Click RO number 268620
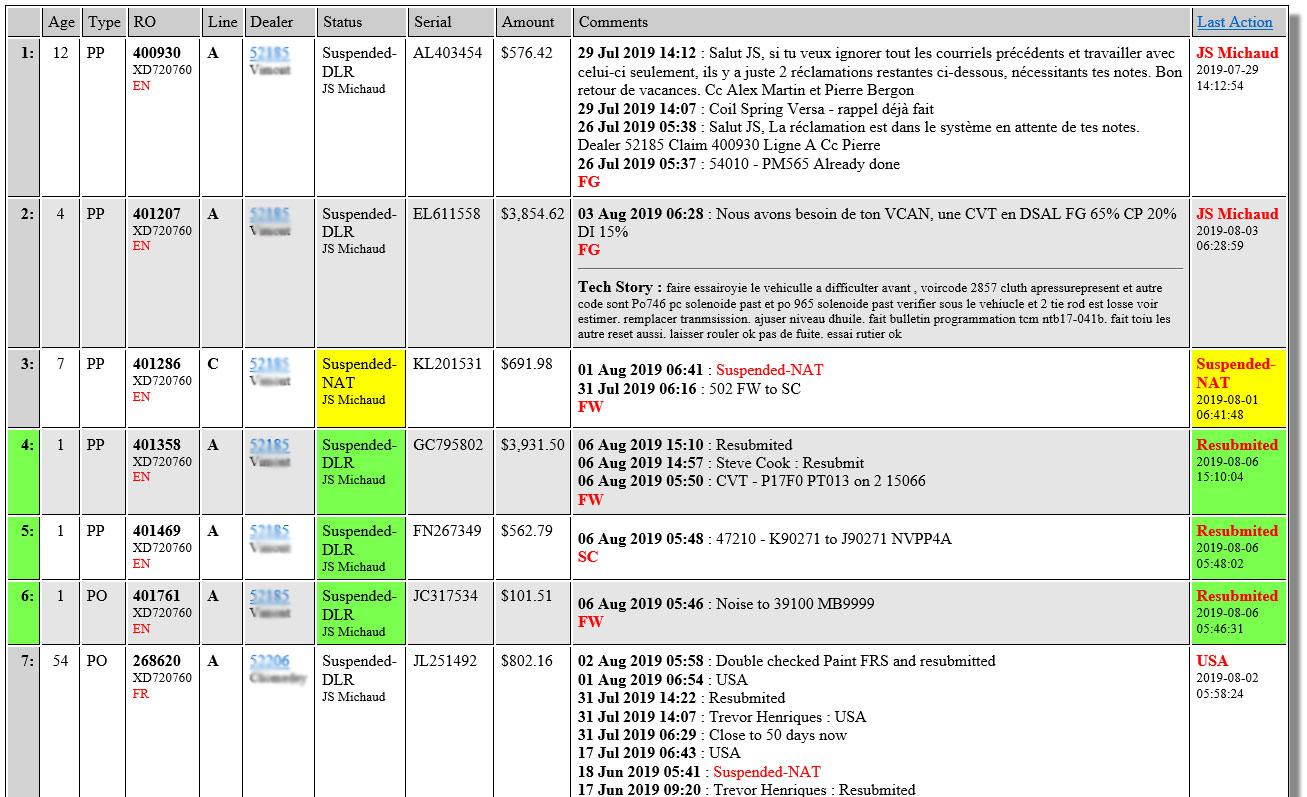 tap(157, 661)
